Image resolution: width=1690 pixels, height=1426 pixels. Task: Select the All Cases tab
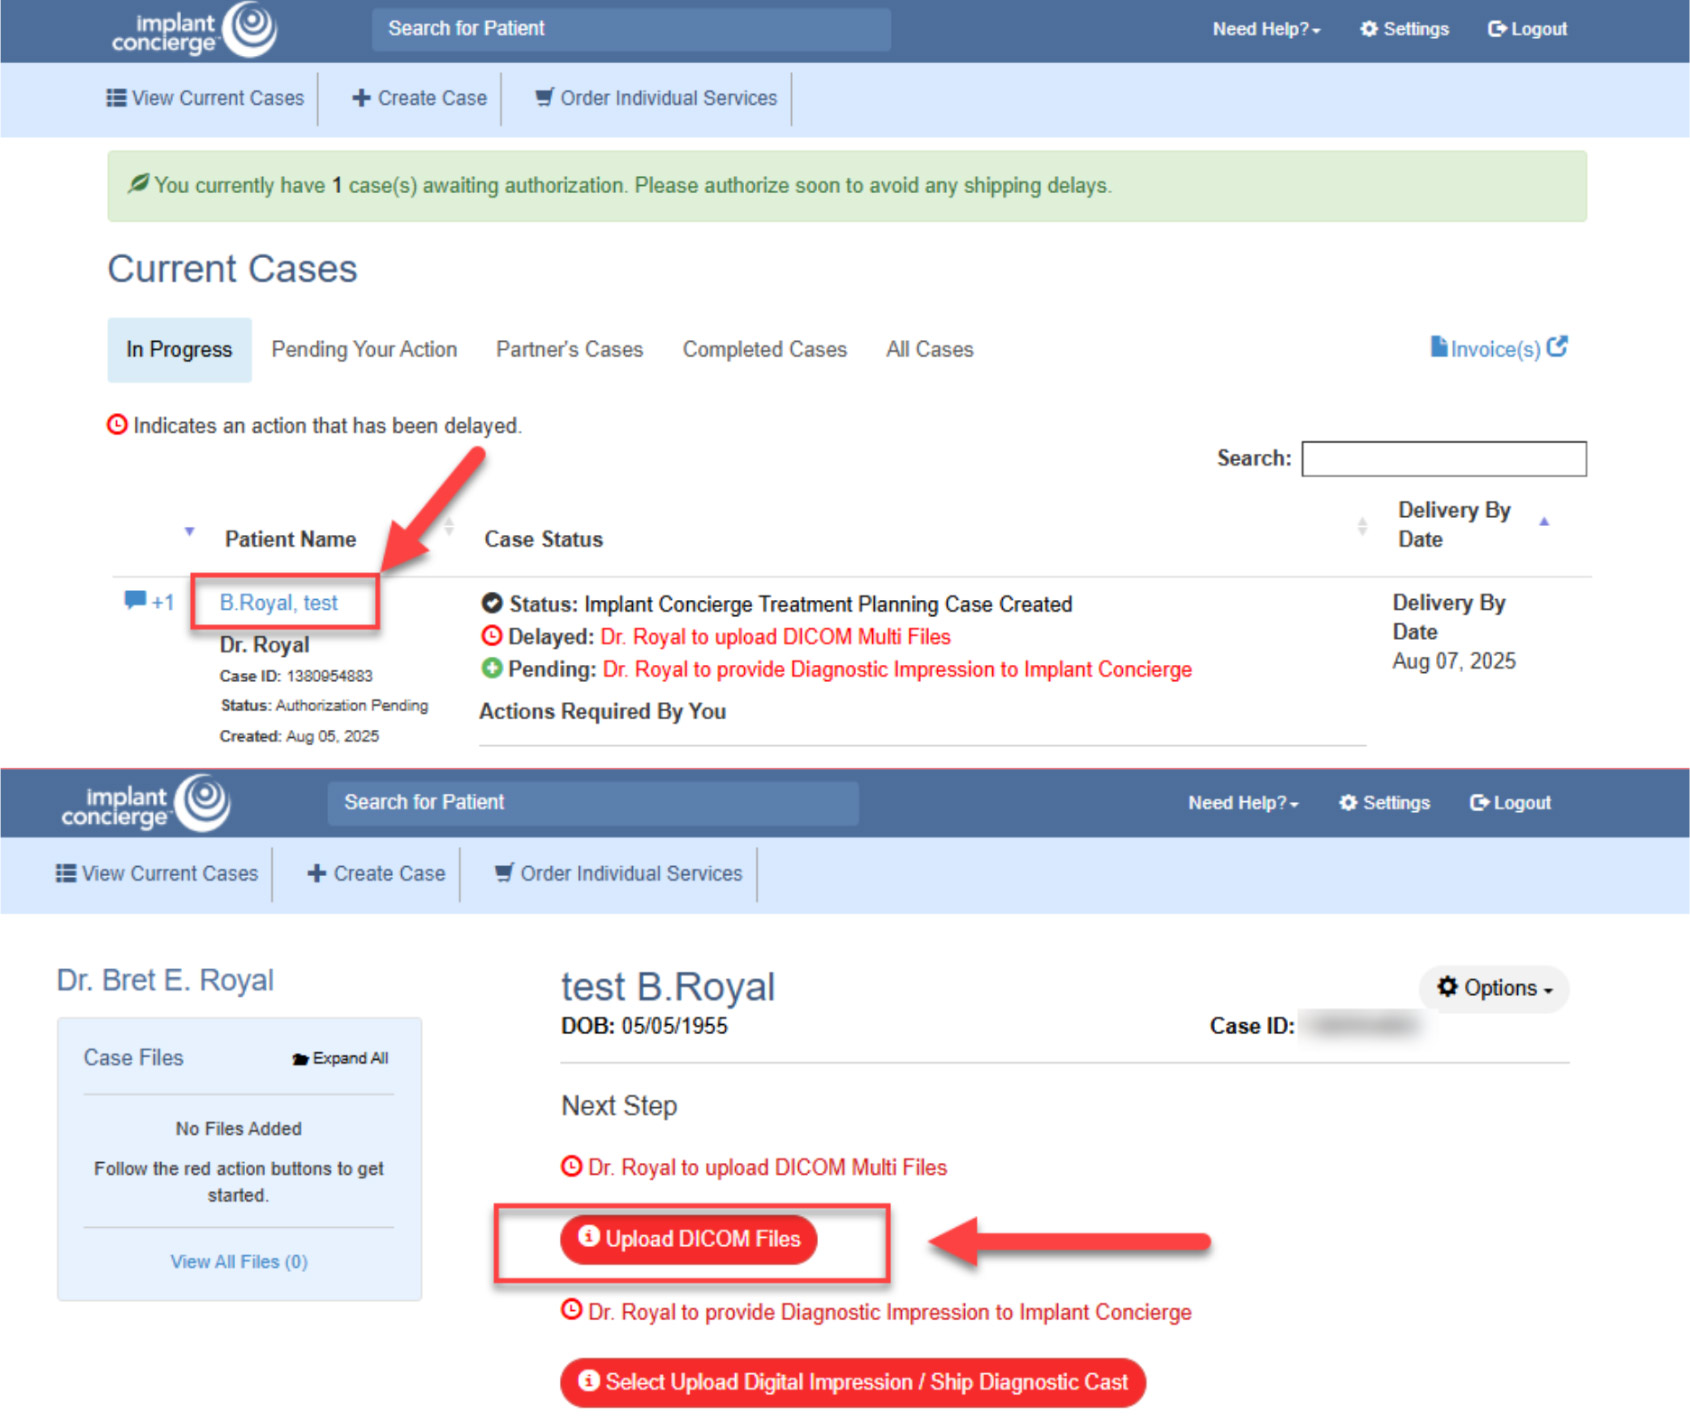[x=929, y=350]
